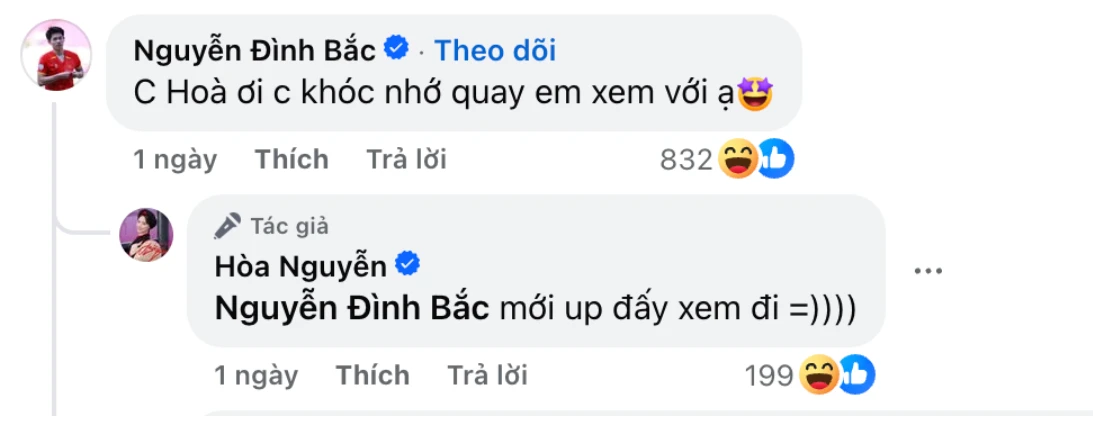
Task: Open three-dot options menu for the reply
Action: pyautogui.click(x=928, y=270)
